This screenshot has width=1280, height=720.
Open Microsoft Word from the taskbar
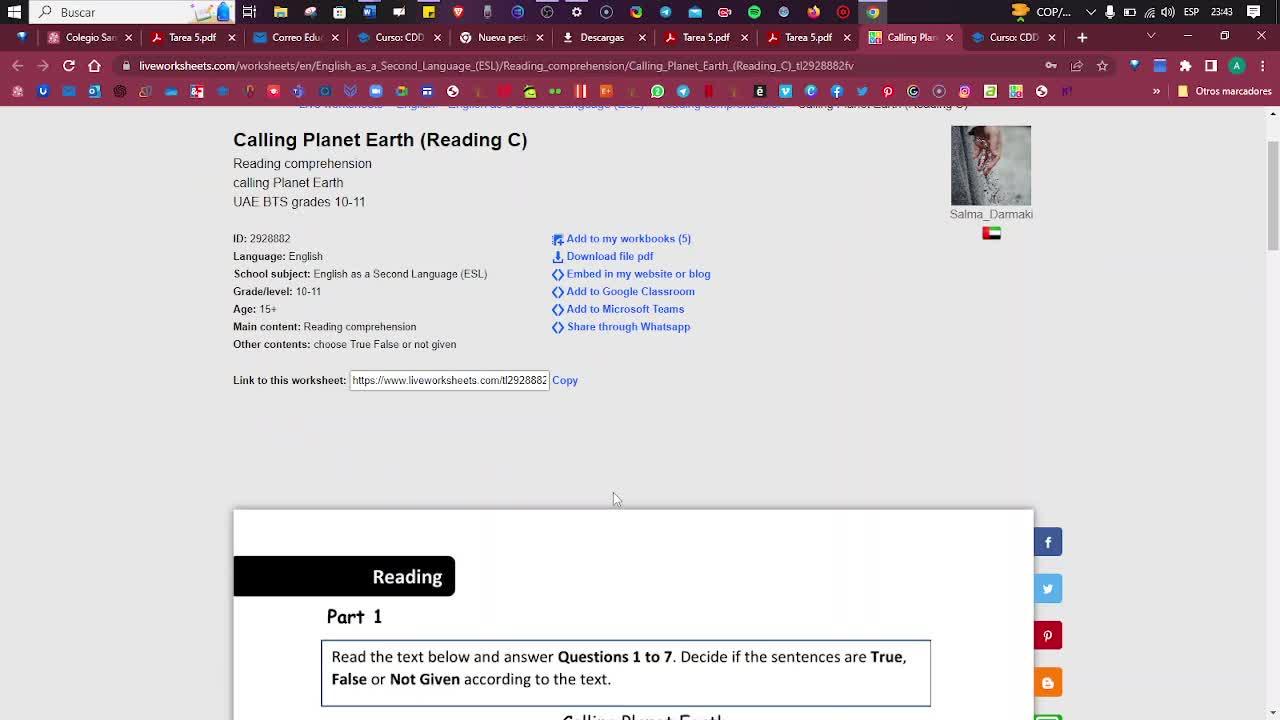[x=369, y=12]
